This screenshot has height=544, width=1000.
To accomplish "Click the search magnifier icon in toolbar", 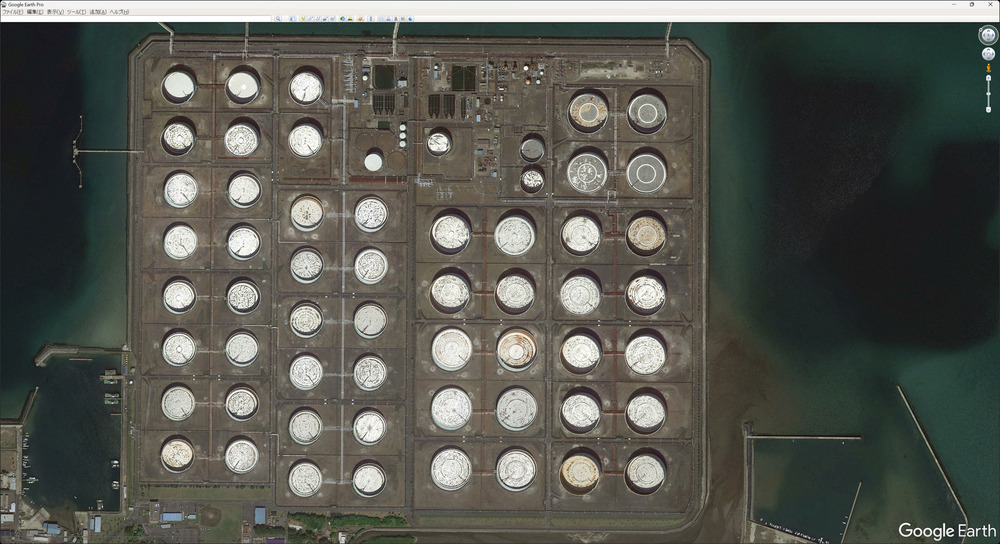I will (278, 19).
